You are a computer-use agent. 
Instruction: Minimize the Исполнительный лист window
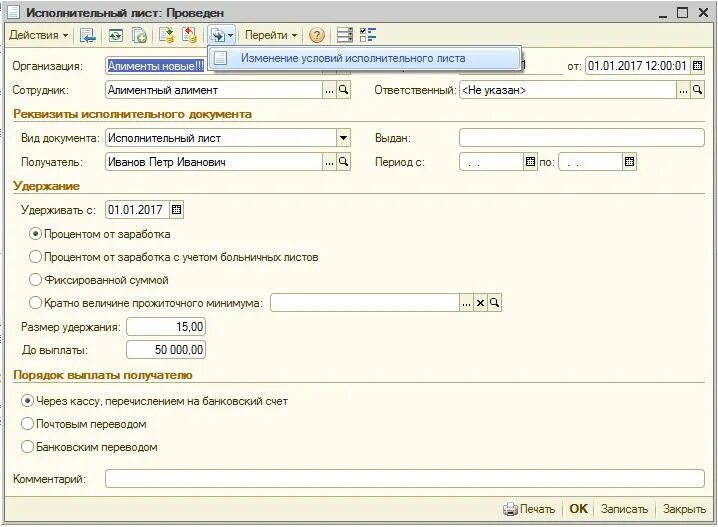tap(663, 13)
